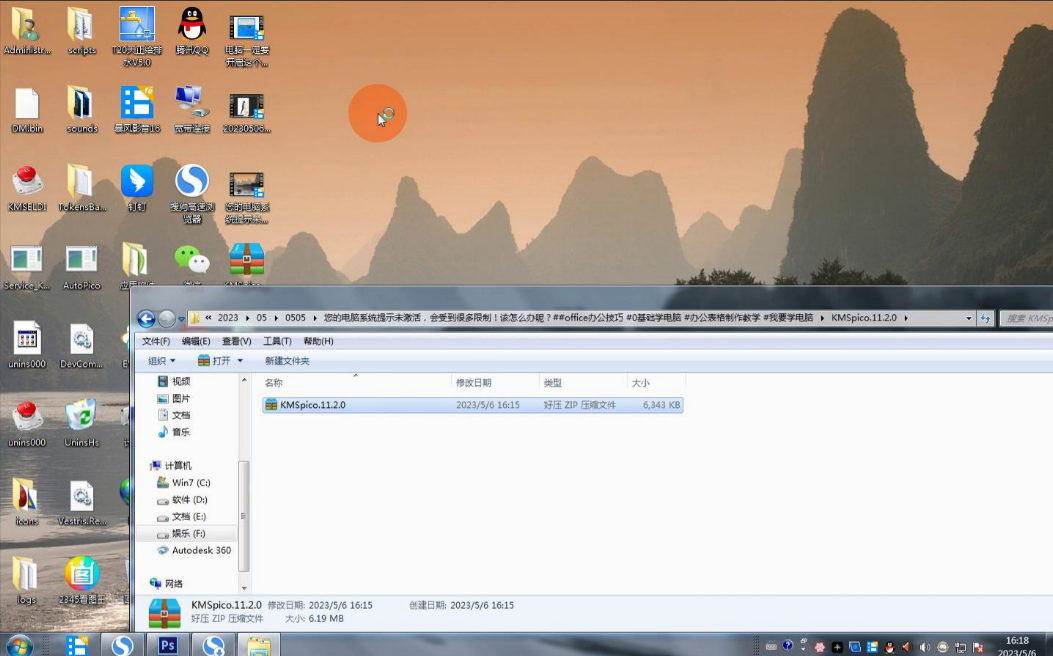
Task: Expand breadcrumb arrow after 2023
Action: click(247, 318)
